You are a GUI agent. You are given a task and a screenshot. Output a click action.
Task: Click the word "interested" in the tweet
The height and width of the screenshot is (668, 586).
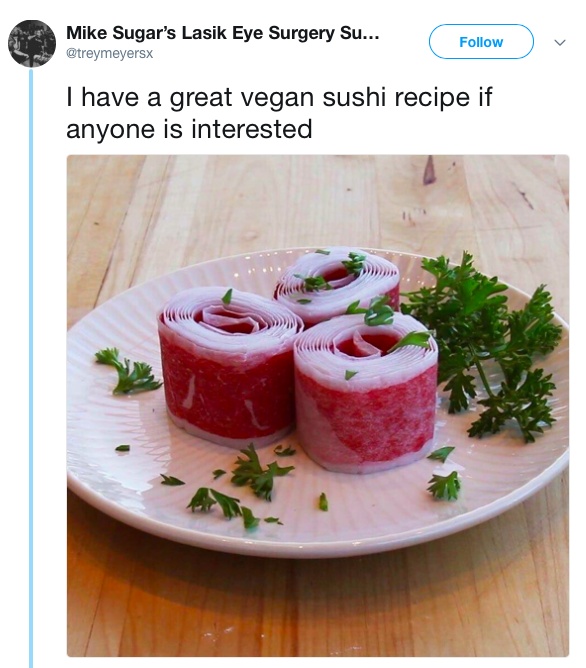[252, 129]
